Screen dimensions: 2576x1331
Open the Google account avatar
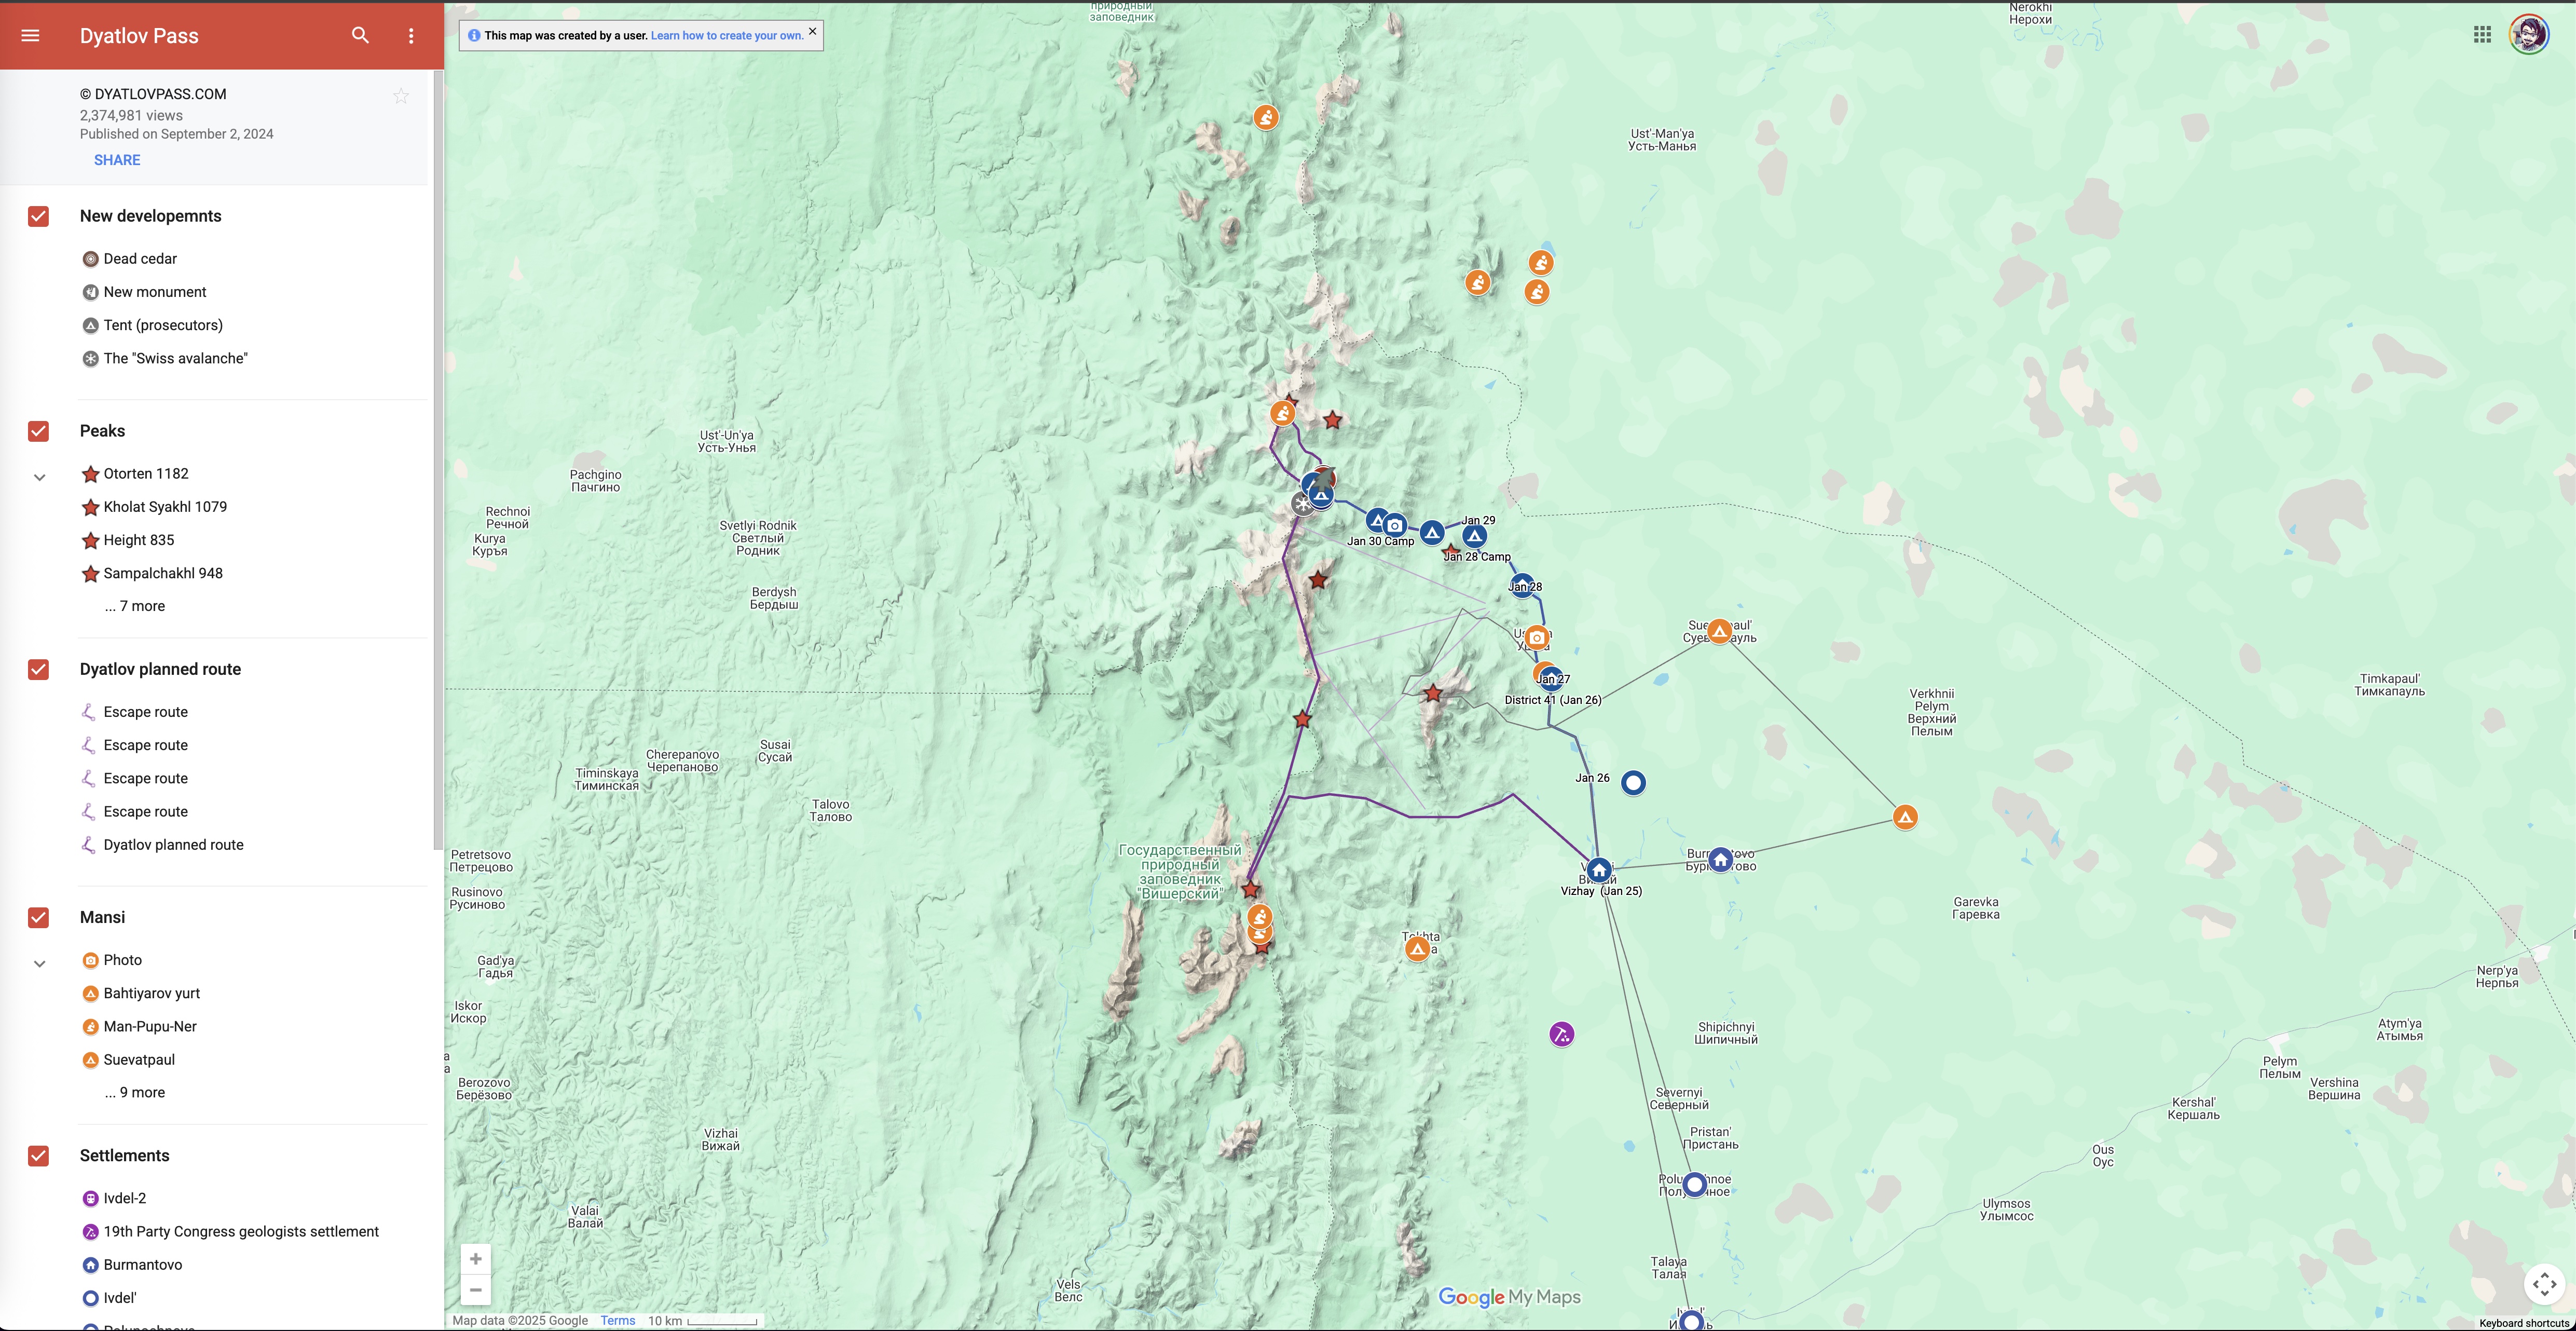(2529, 35)
